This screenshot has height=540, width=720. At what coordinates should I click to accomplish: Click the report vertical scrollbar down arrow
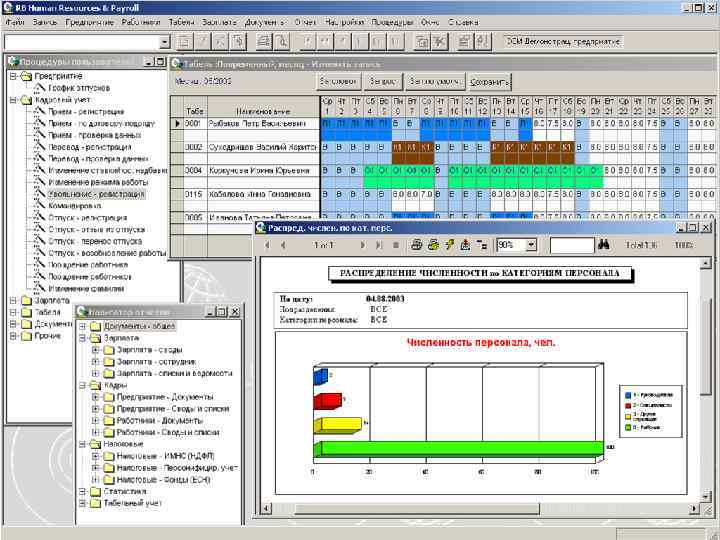click(707, 496)
